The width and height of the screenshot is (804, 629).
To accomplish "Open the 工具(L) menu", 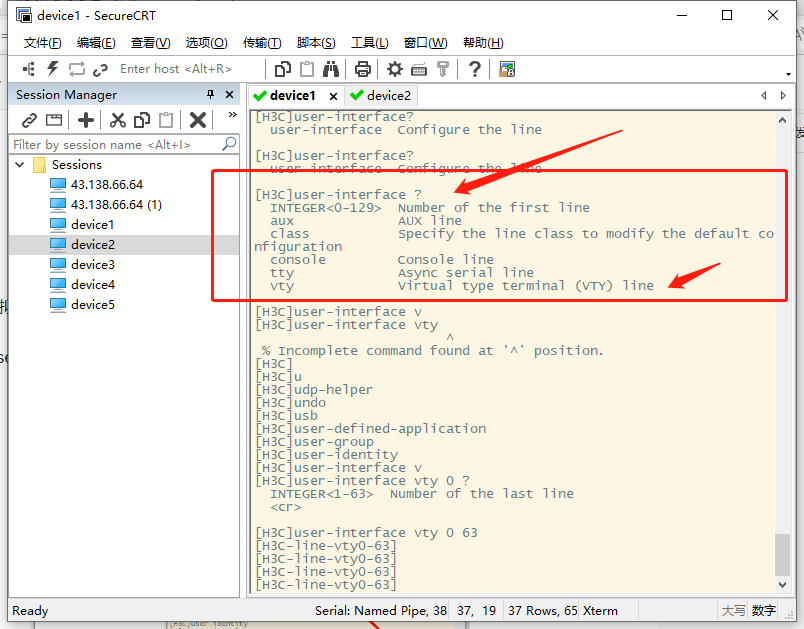I will pos(370,43).
